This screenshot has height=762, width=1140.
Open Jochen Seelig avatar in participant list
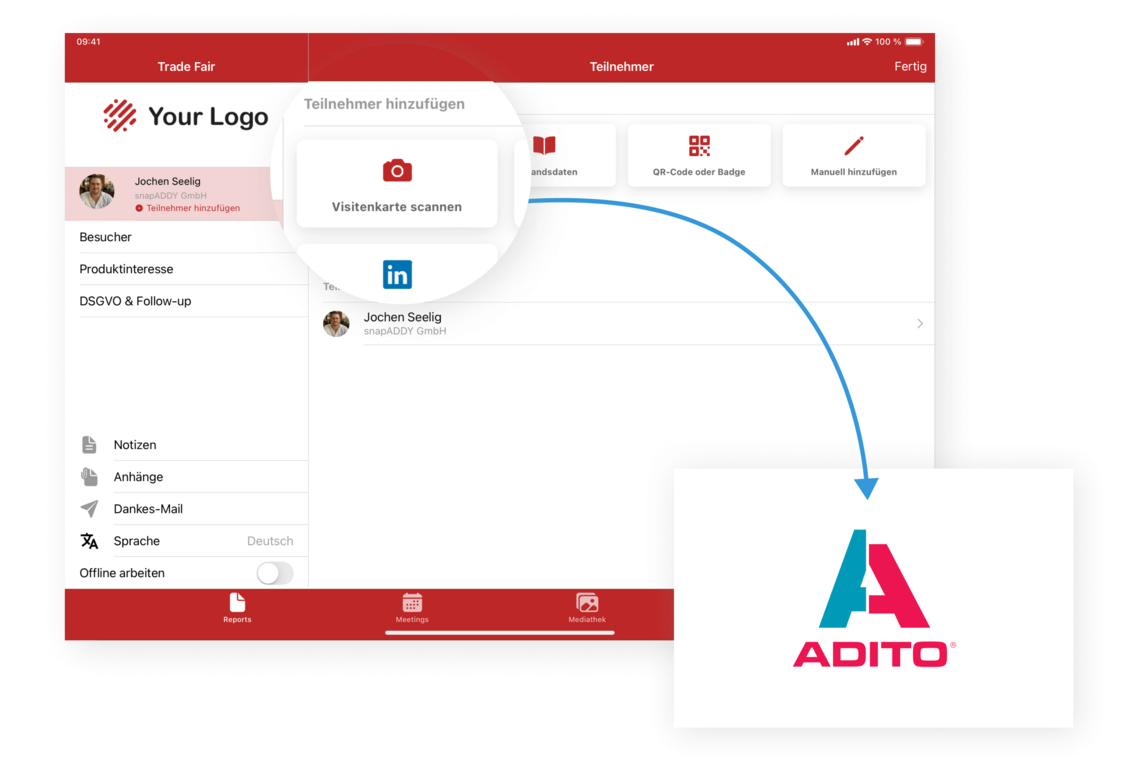336,324
